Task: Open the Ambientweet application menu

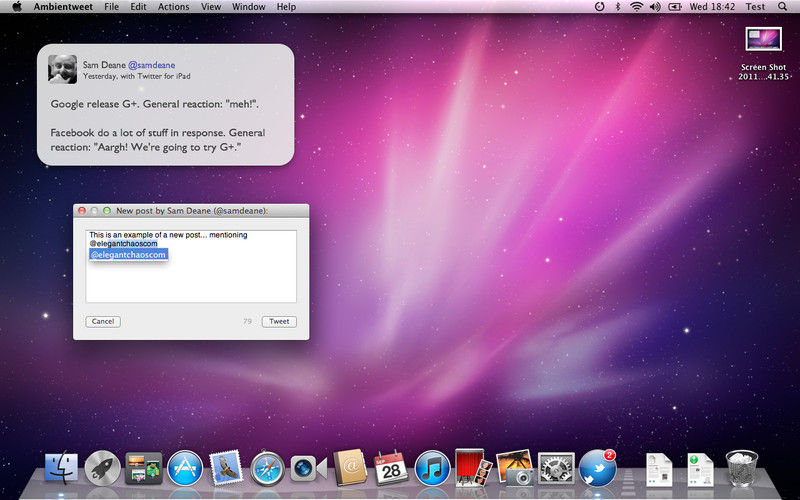Action: (63, 7)
